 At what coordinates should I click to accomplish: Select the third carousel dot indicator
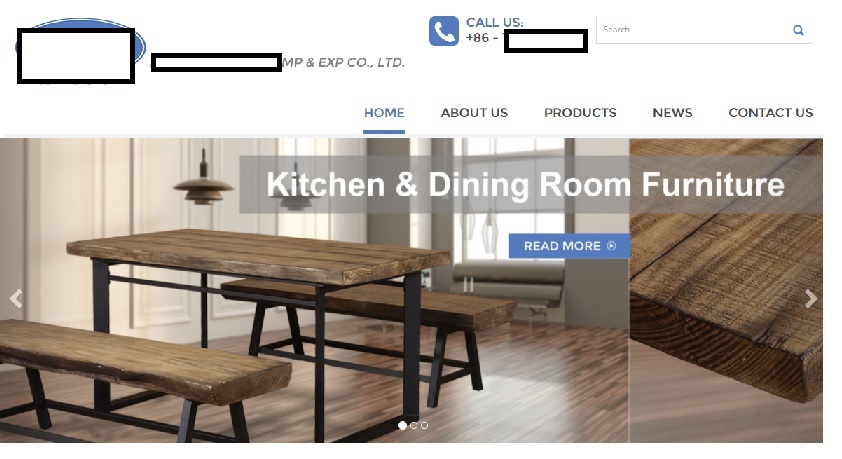tap(424, 425)
